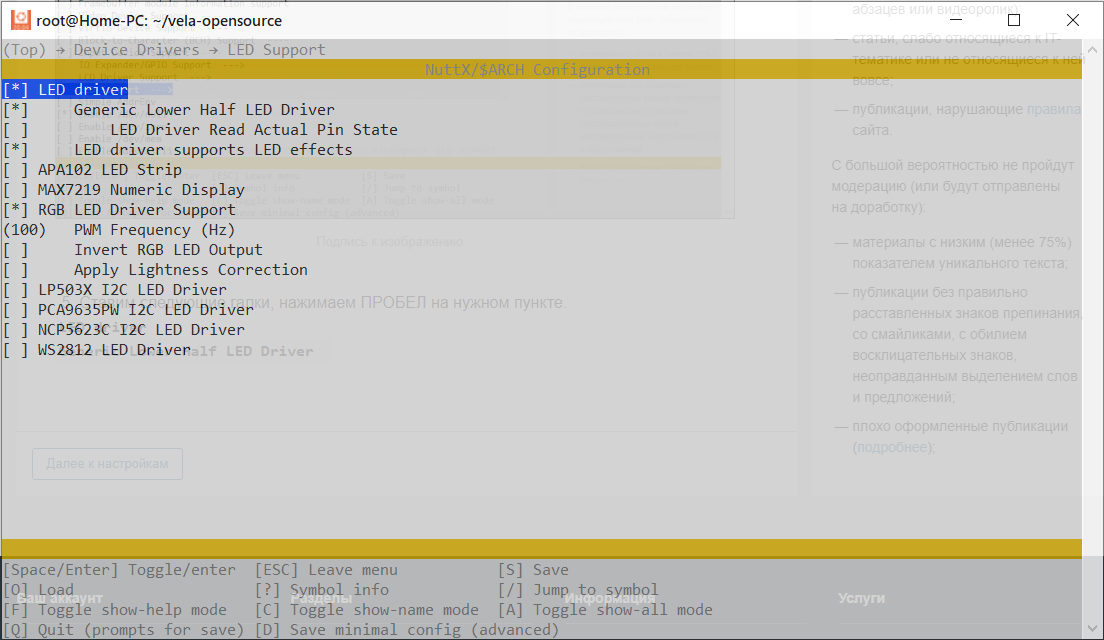Enable NCP5623C I2C LED Driver
The image size is (1104, 640).
[15, 330]
